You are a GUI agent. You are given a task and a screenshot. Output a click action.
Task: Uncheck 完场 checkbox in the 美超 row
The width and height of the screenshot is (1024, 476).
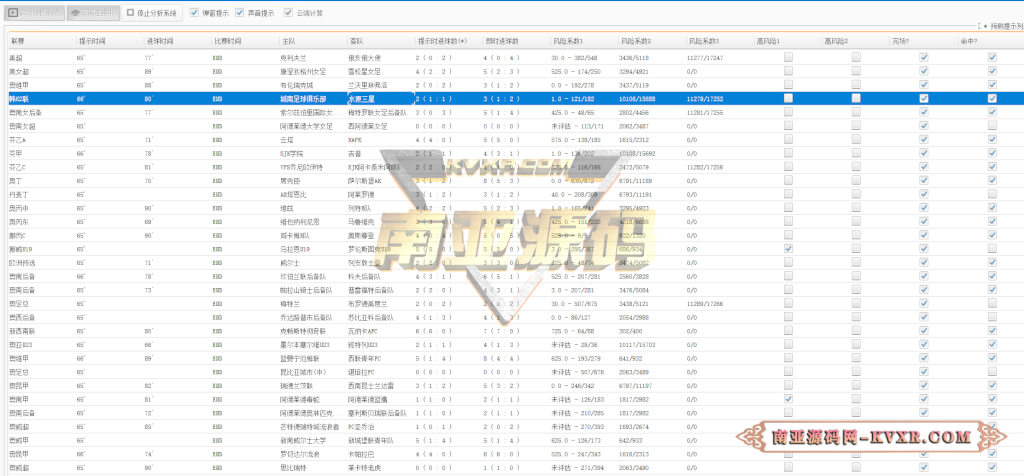click(x=923, y=57)
